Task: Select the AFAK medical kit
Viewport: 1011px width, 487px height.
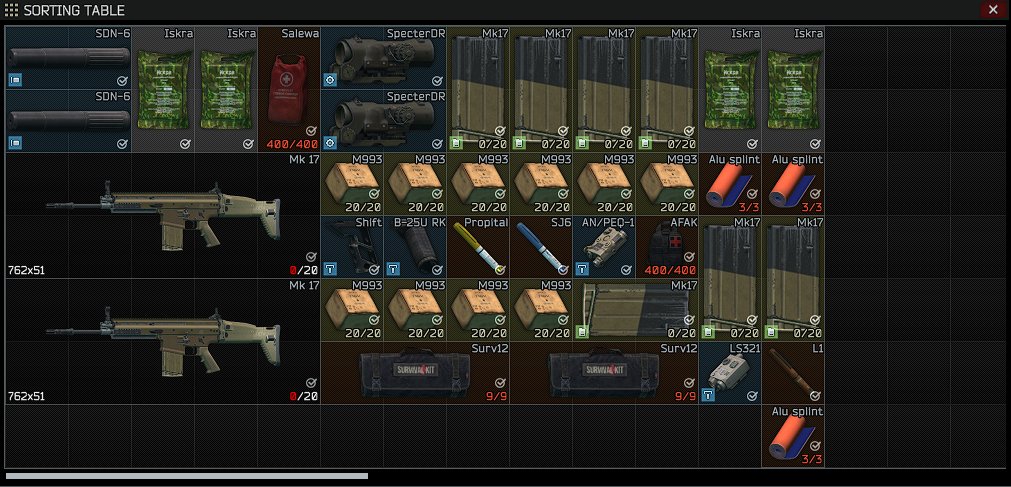Action: click(x=667, y=247)
